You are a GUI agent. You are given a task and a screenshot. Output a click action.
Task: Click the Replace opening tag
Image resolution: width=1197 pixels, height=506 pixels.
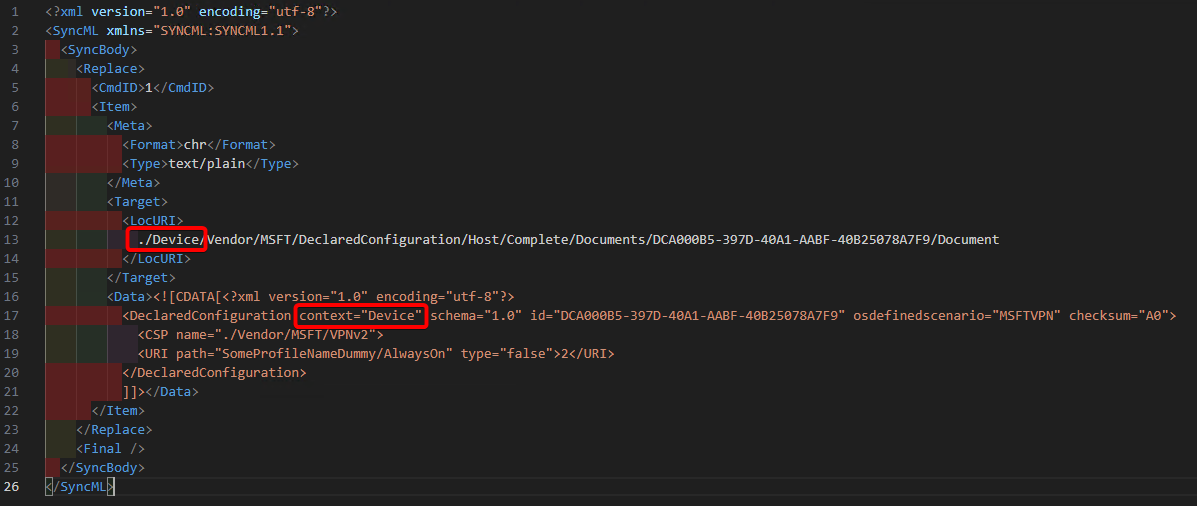(x=111, y=69)
